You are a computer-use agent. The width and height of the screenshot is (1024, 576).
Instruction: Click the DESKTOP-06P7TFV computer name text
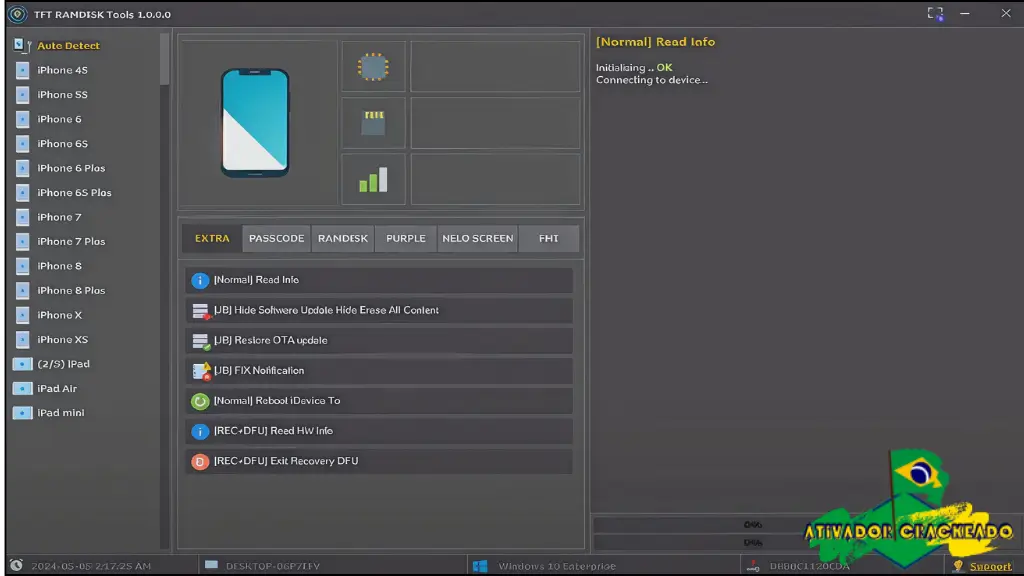click(x=272, y=566)
